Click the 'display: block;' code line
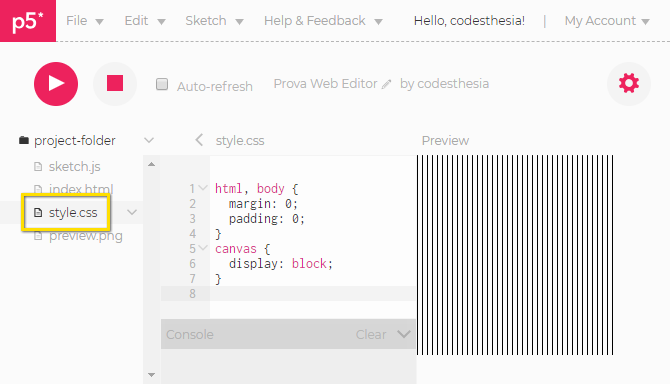Screen dimensions: 670x384 click(x=281, y=264)
